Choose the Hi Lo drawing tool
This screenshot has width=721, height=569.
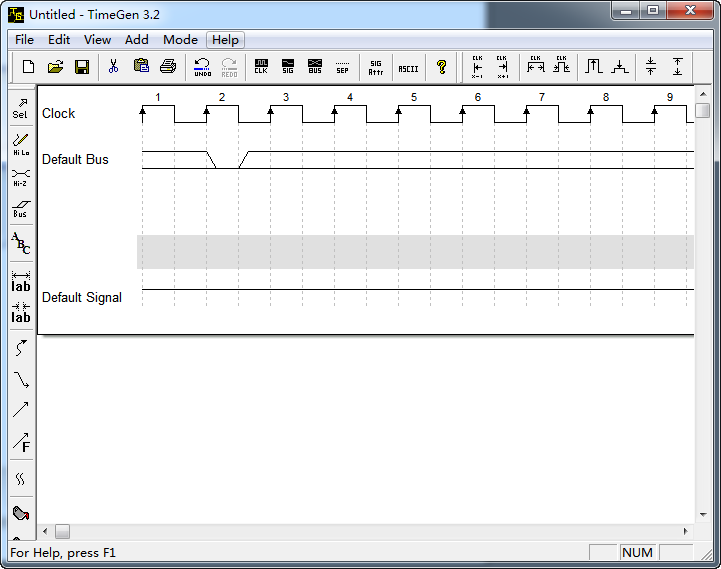click(x=21, y=144)
